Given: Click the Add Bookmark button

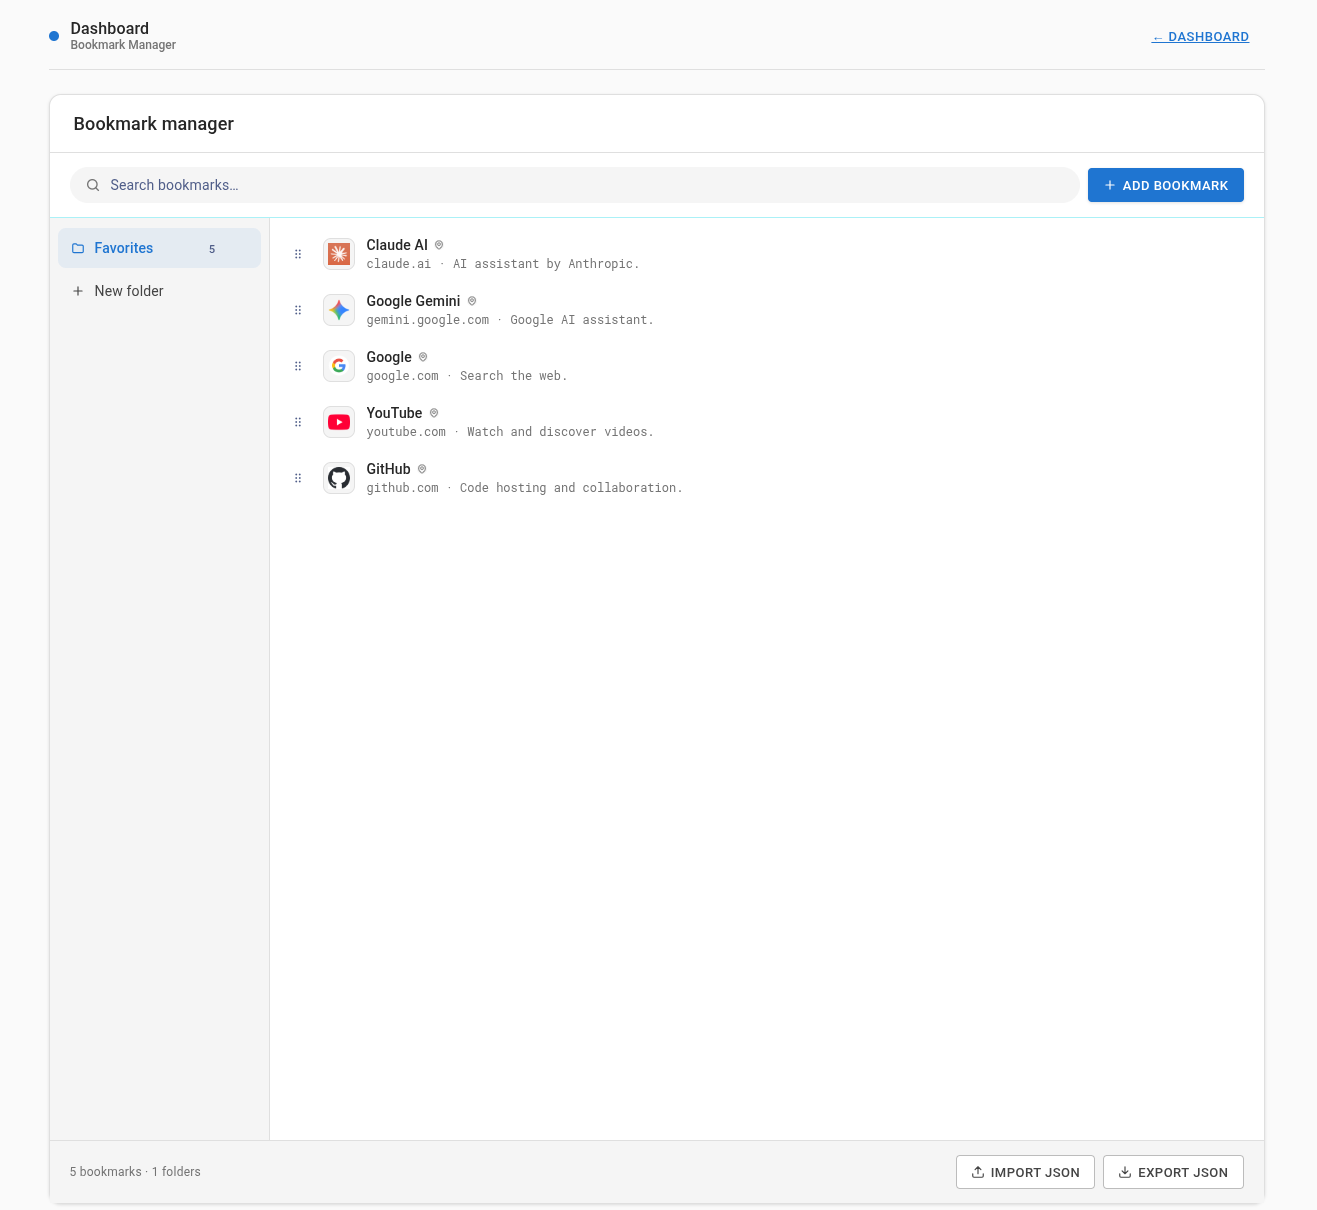Looking at the screenshot, I should (x=1166, y=185).
